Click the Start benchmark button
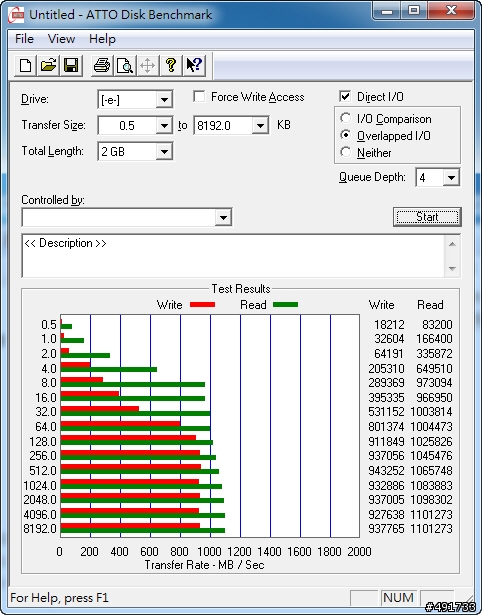 click(427, 217)
